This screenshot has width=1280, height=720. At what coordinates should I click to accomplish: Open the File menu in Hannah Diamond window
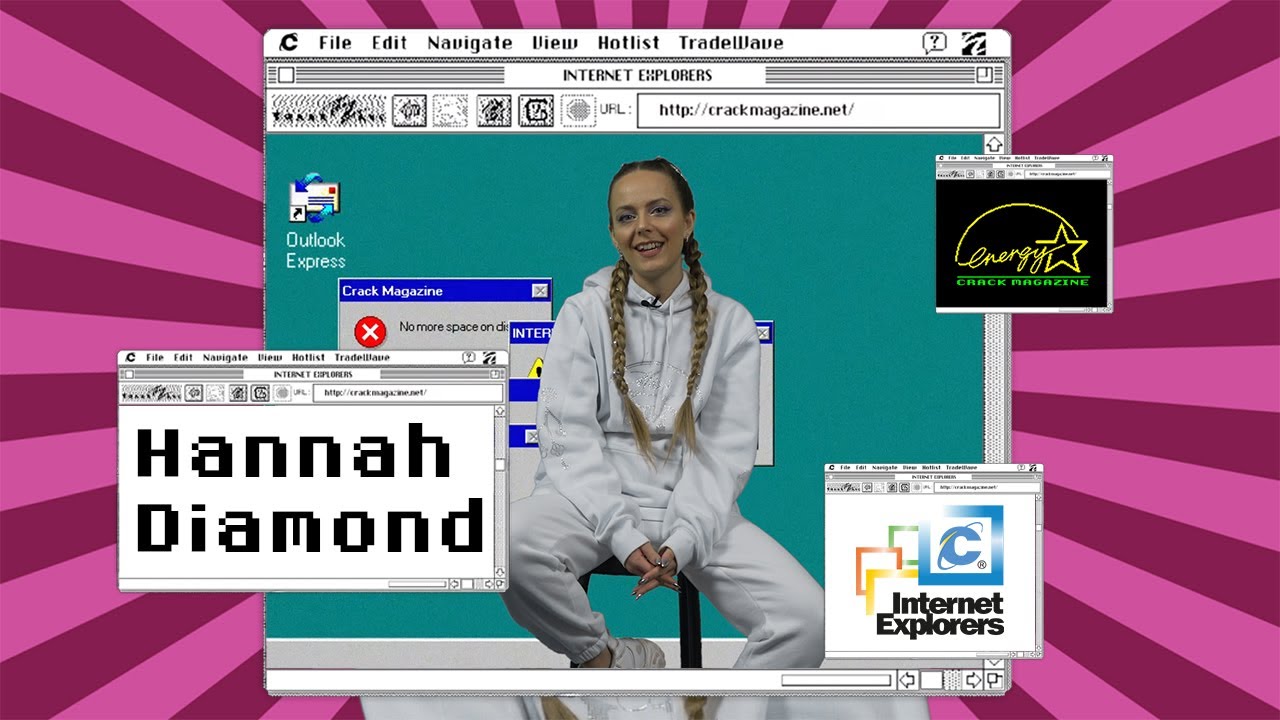point(154,357)
